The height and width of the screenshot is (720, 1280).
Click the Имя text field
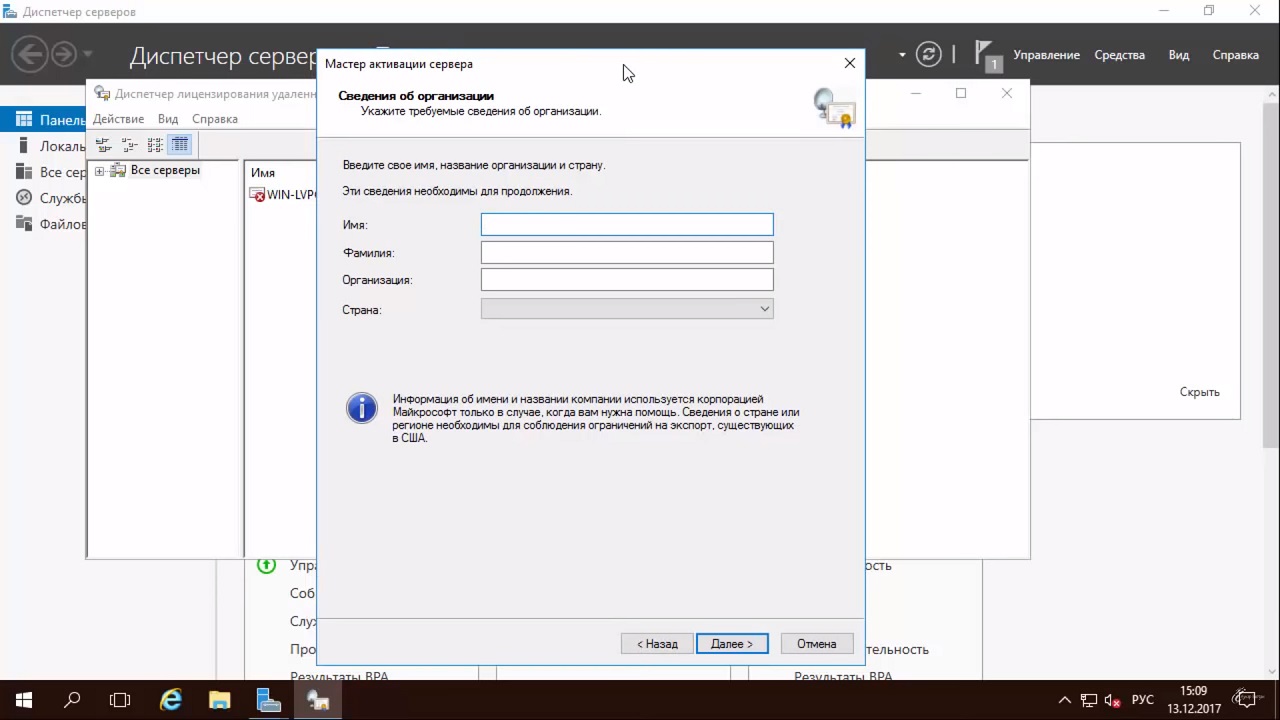tap(627, 225)
